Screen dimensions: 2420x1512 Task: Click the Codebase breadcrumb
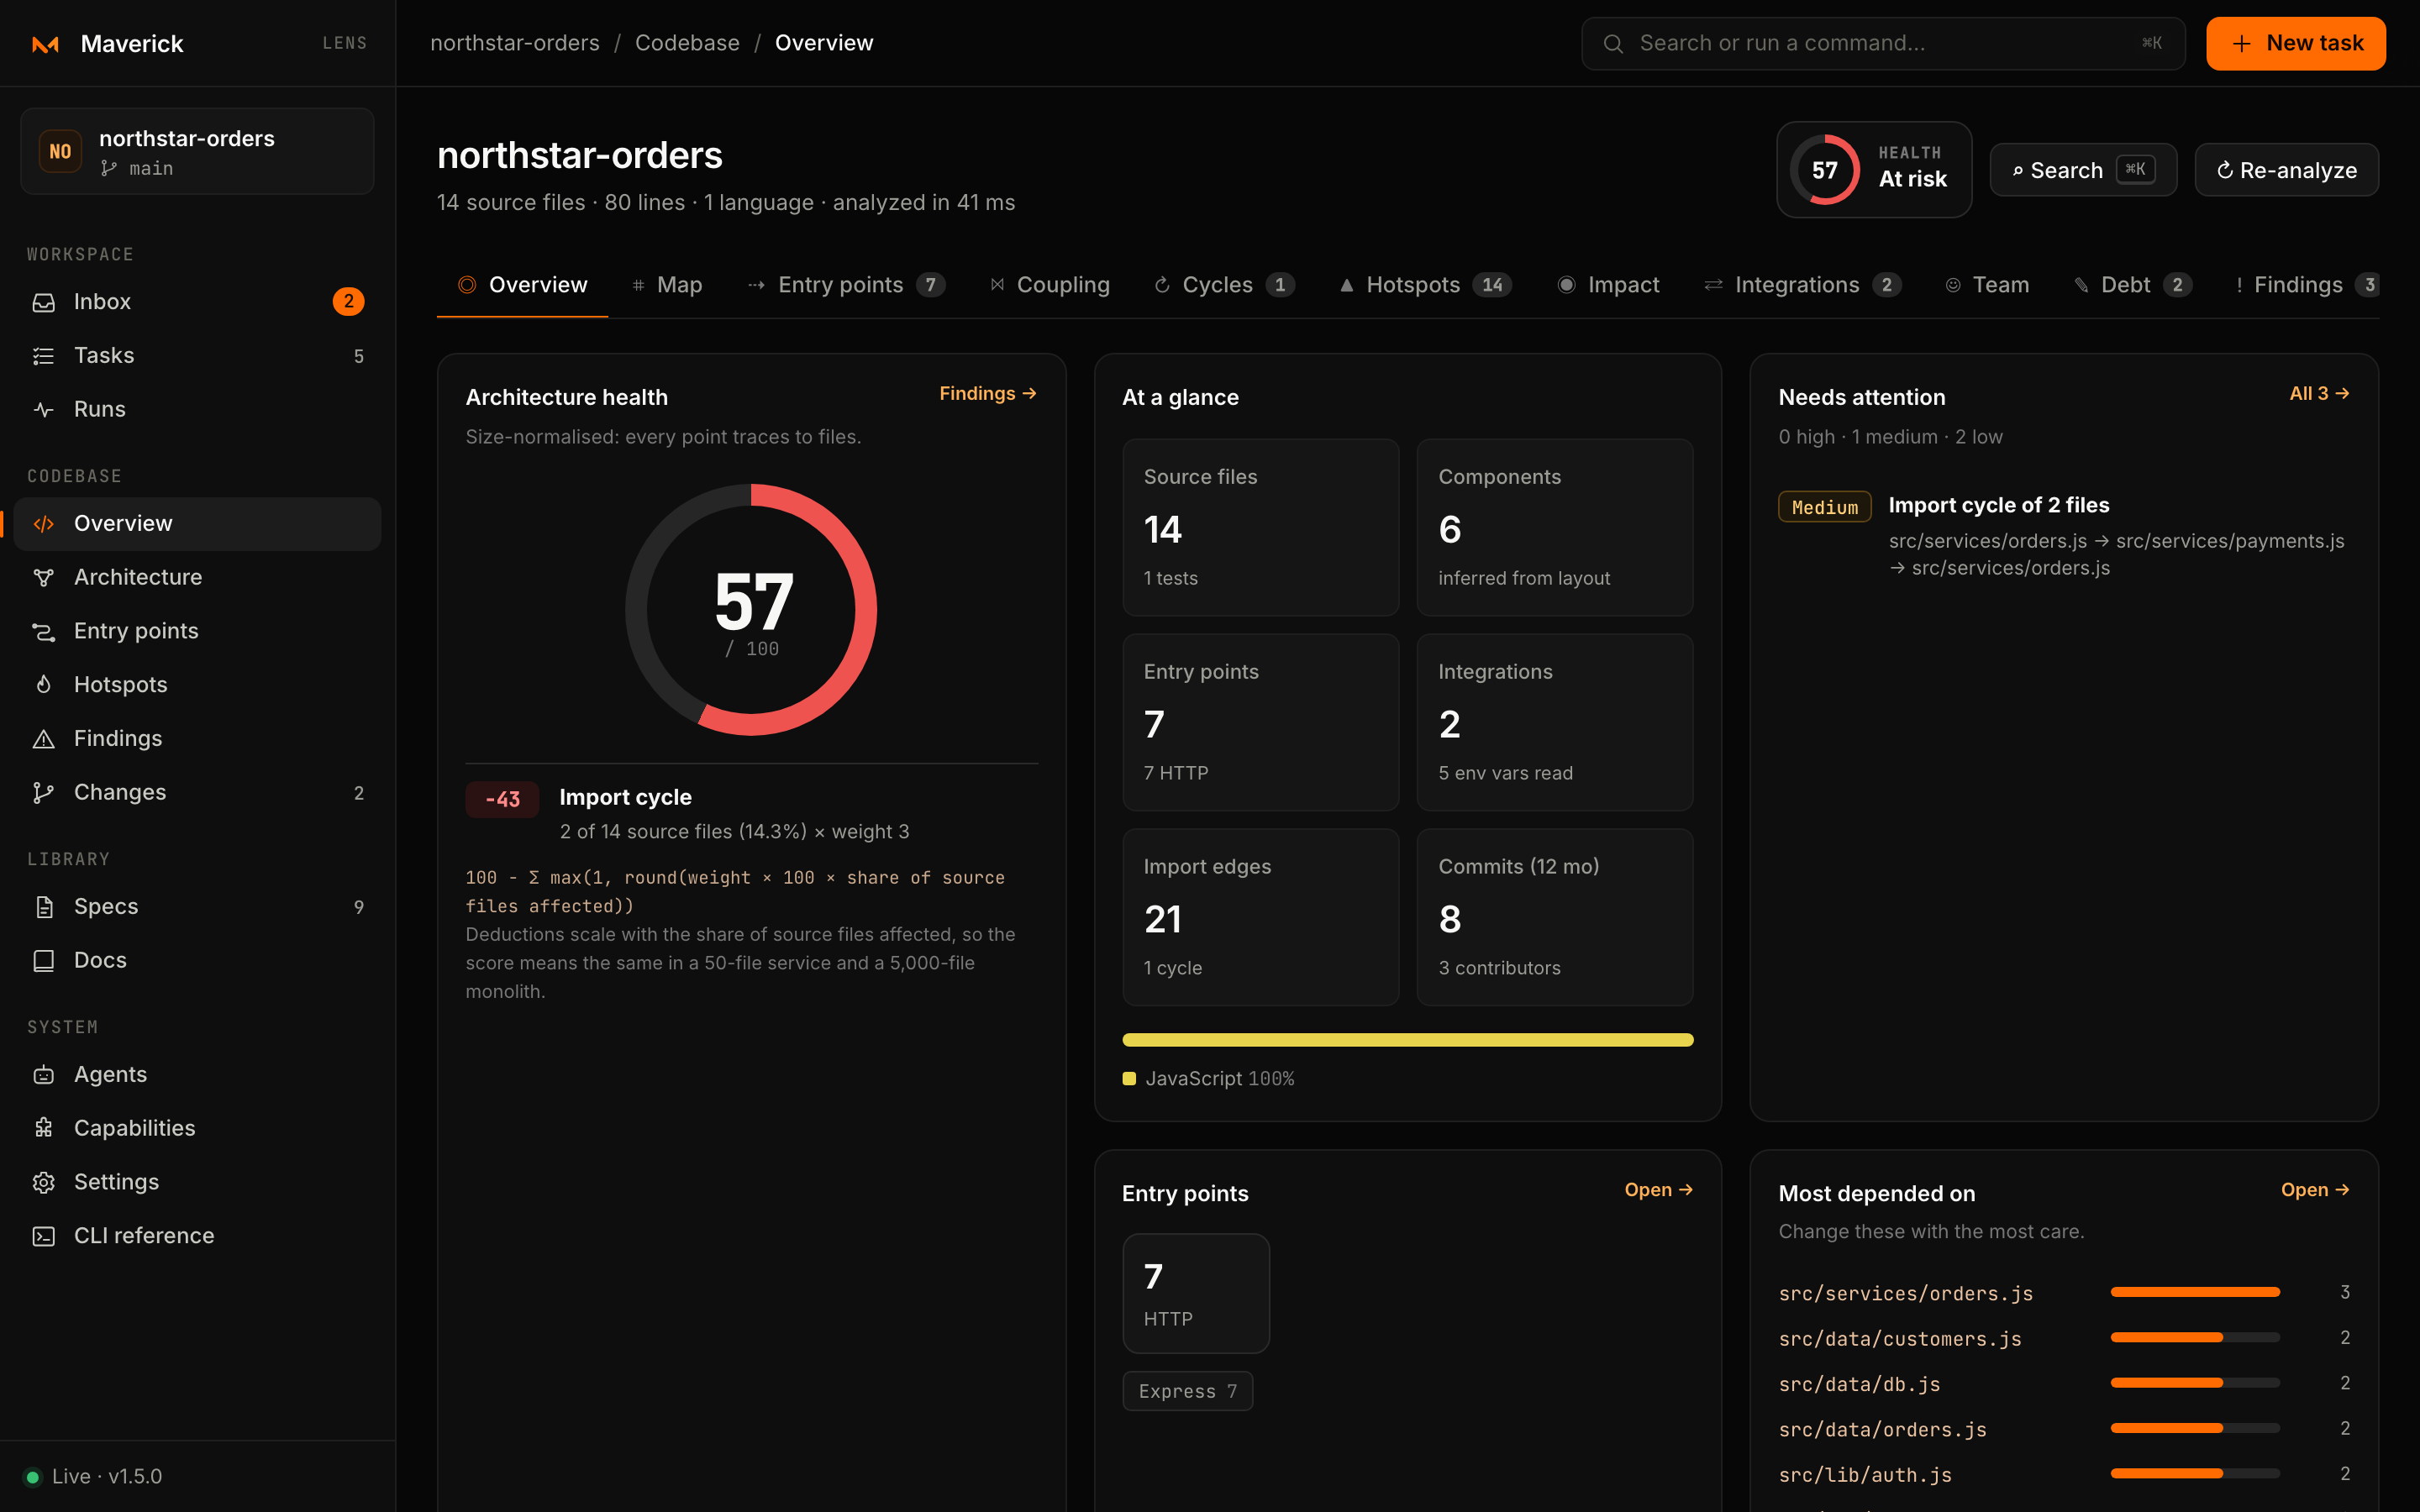(687, 43)
